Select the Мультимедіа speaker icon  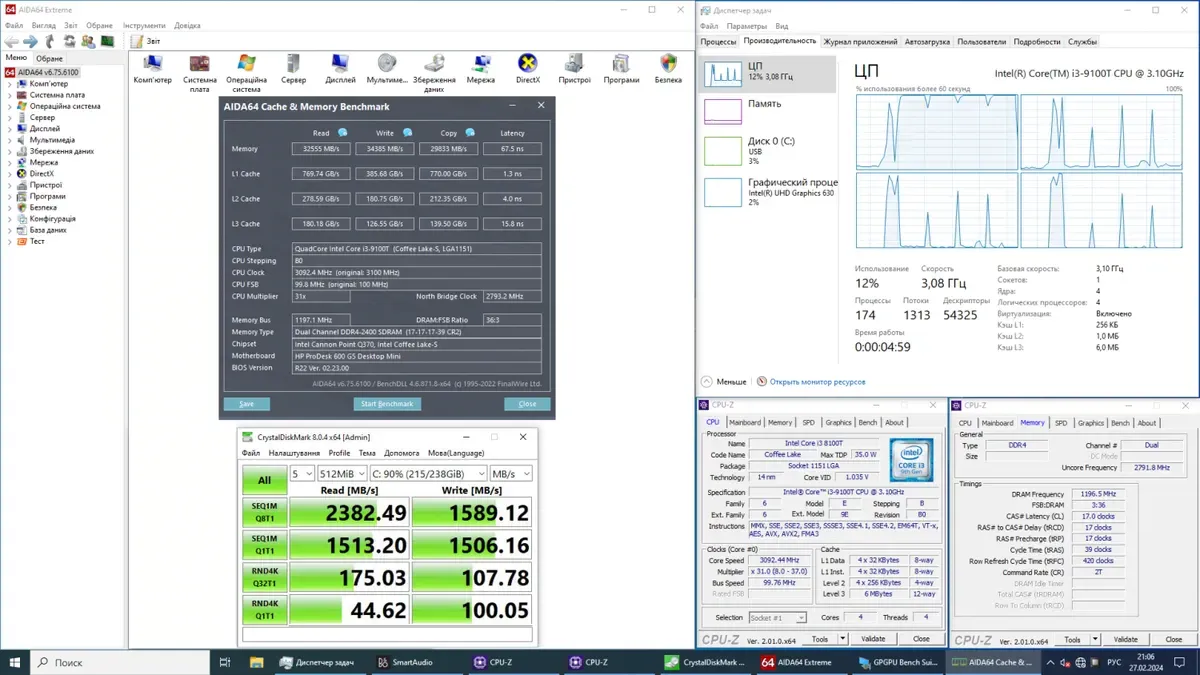pos(386,66)
